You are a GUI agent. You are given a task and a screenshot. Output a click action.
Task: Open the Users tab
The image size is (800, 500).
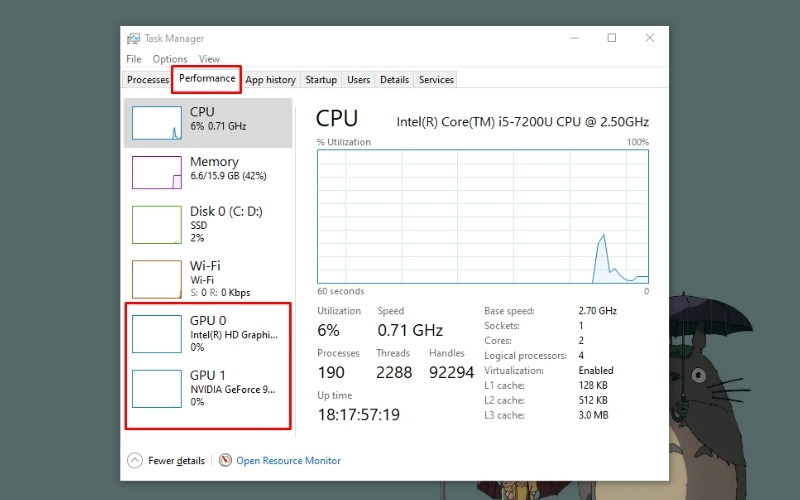[x=358, y=80]
